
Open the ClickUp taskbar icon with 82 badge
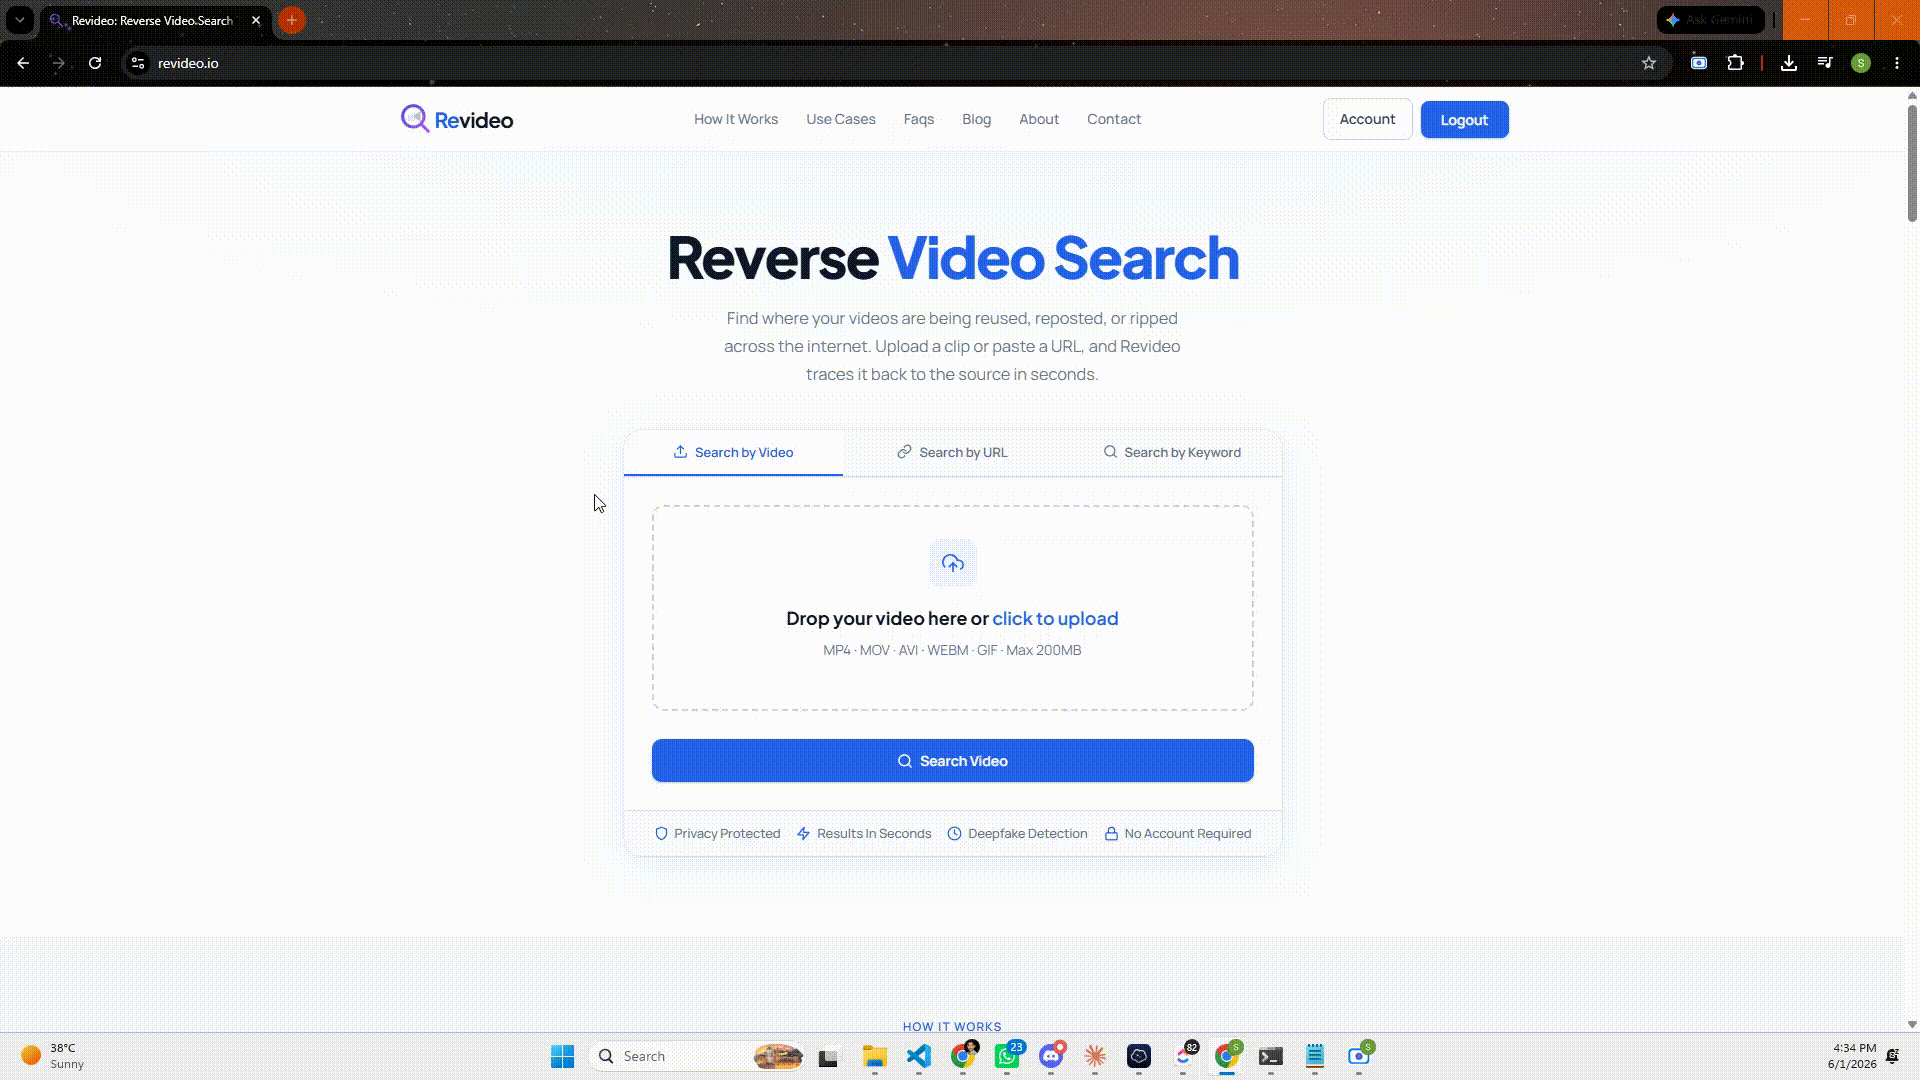pos(1185,1056)
